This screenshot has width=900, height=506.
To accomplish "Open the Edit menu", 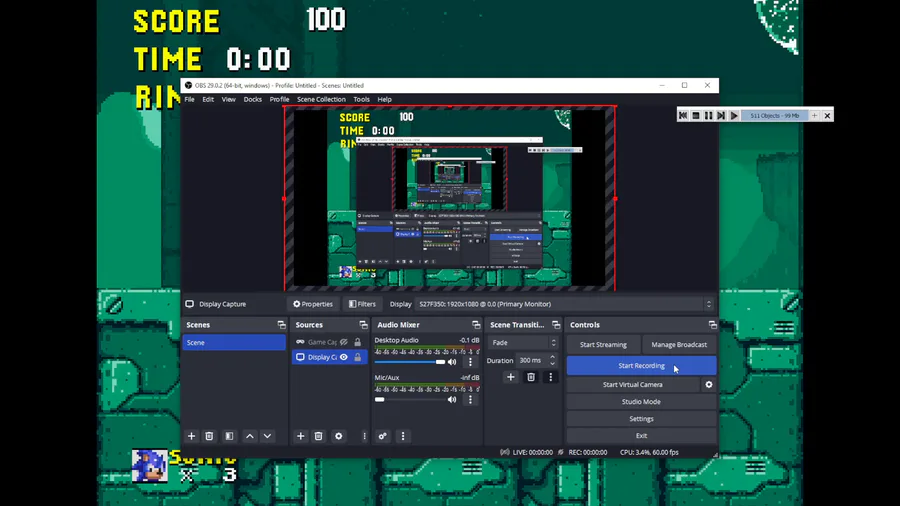I will click(208, 99).
